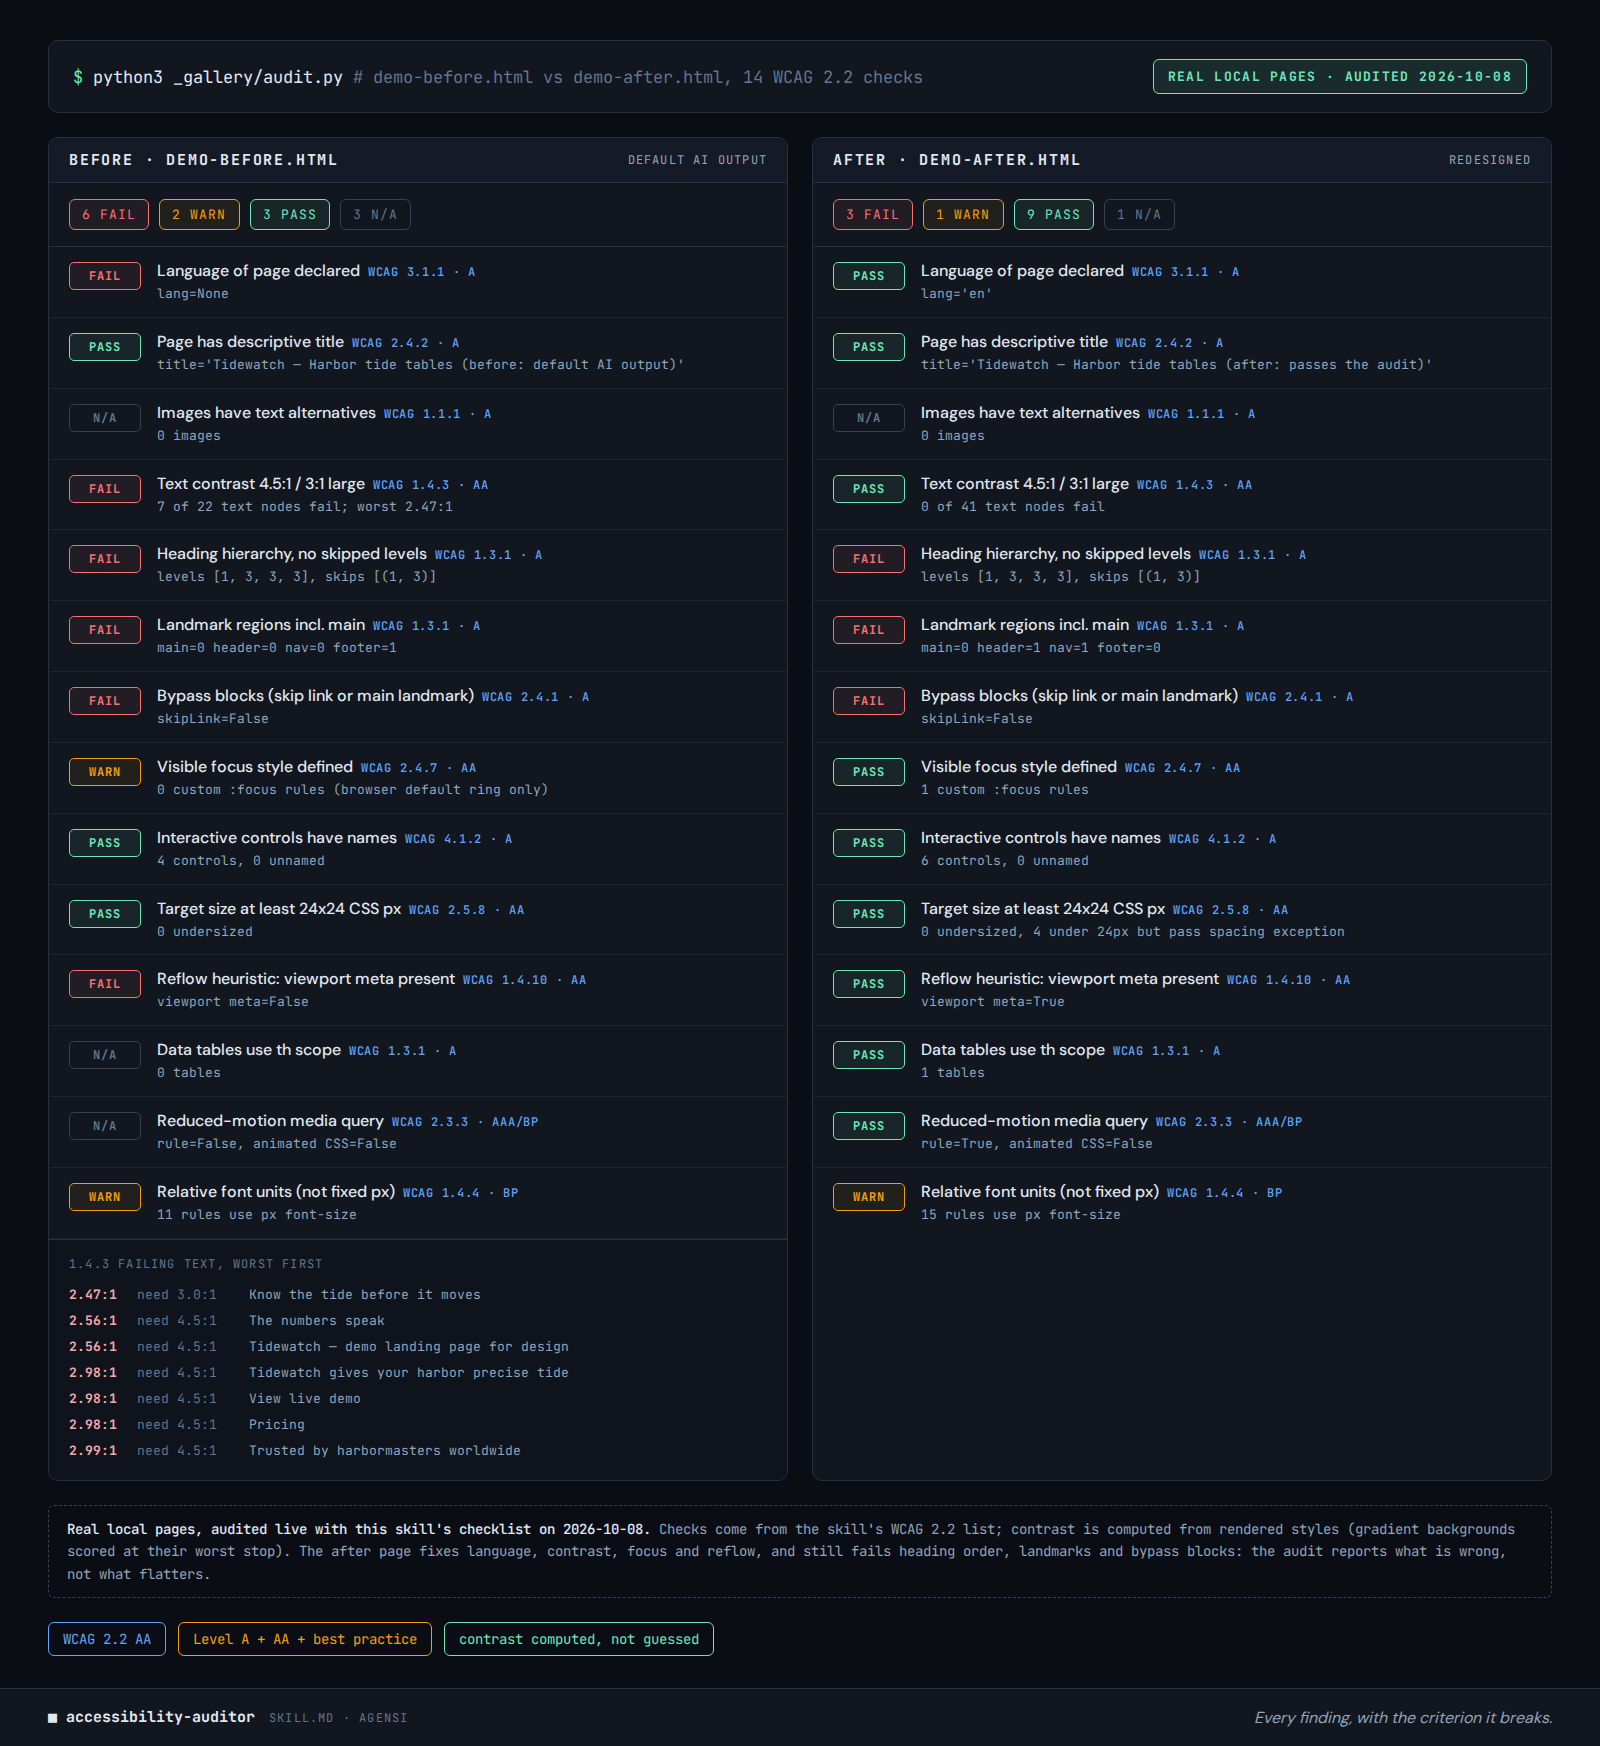The height and width of the screenshot is (1746, 1600).
Task: Select the lang=None detail text
Action: coord(193,294)
